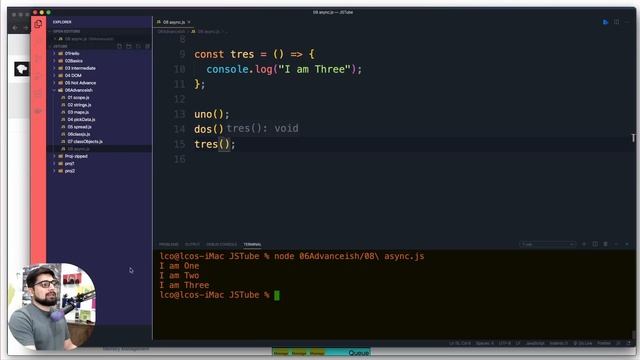Click back arrow in the browser window behind
The image size is (640, 360).
click(x=15, y=28)
